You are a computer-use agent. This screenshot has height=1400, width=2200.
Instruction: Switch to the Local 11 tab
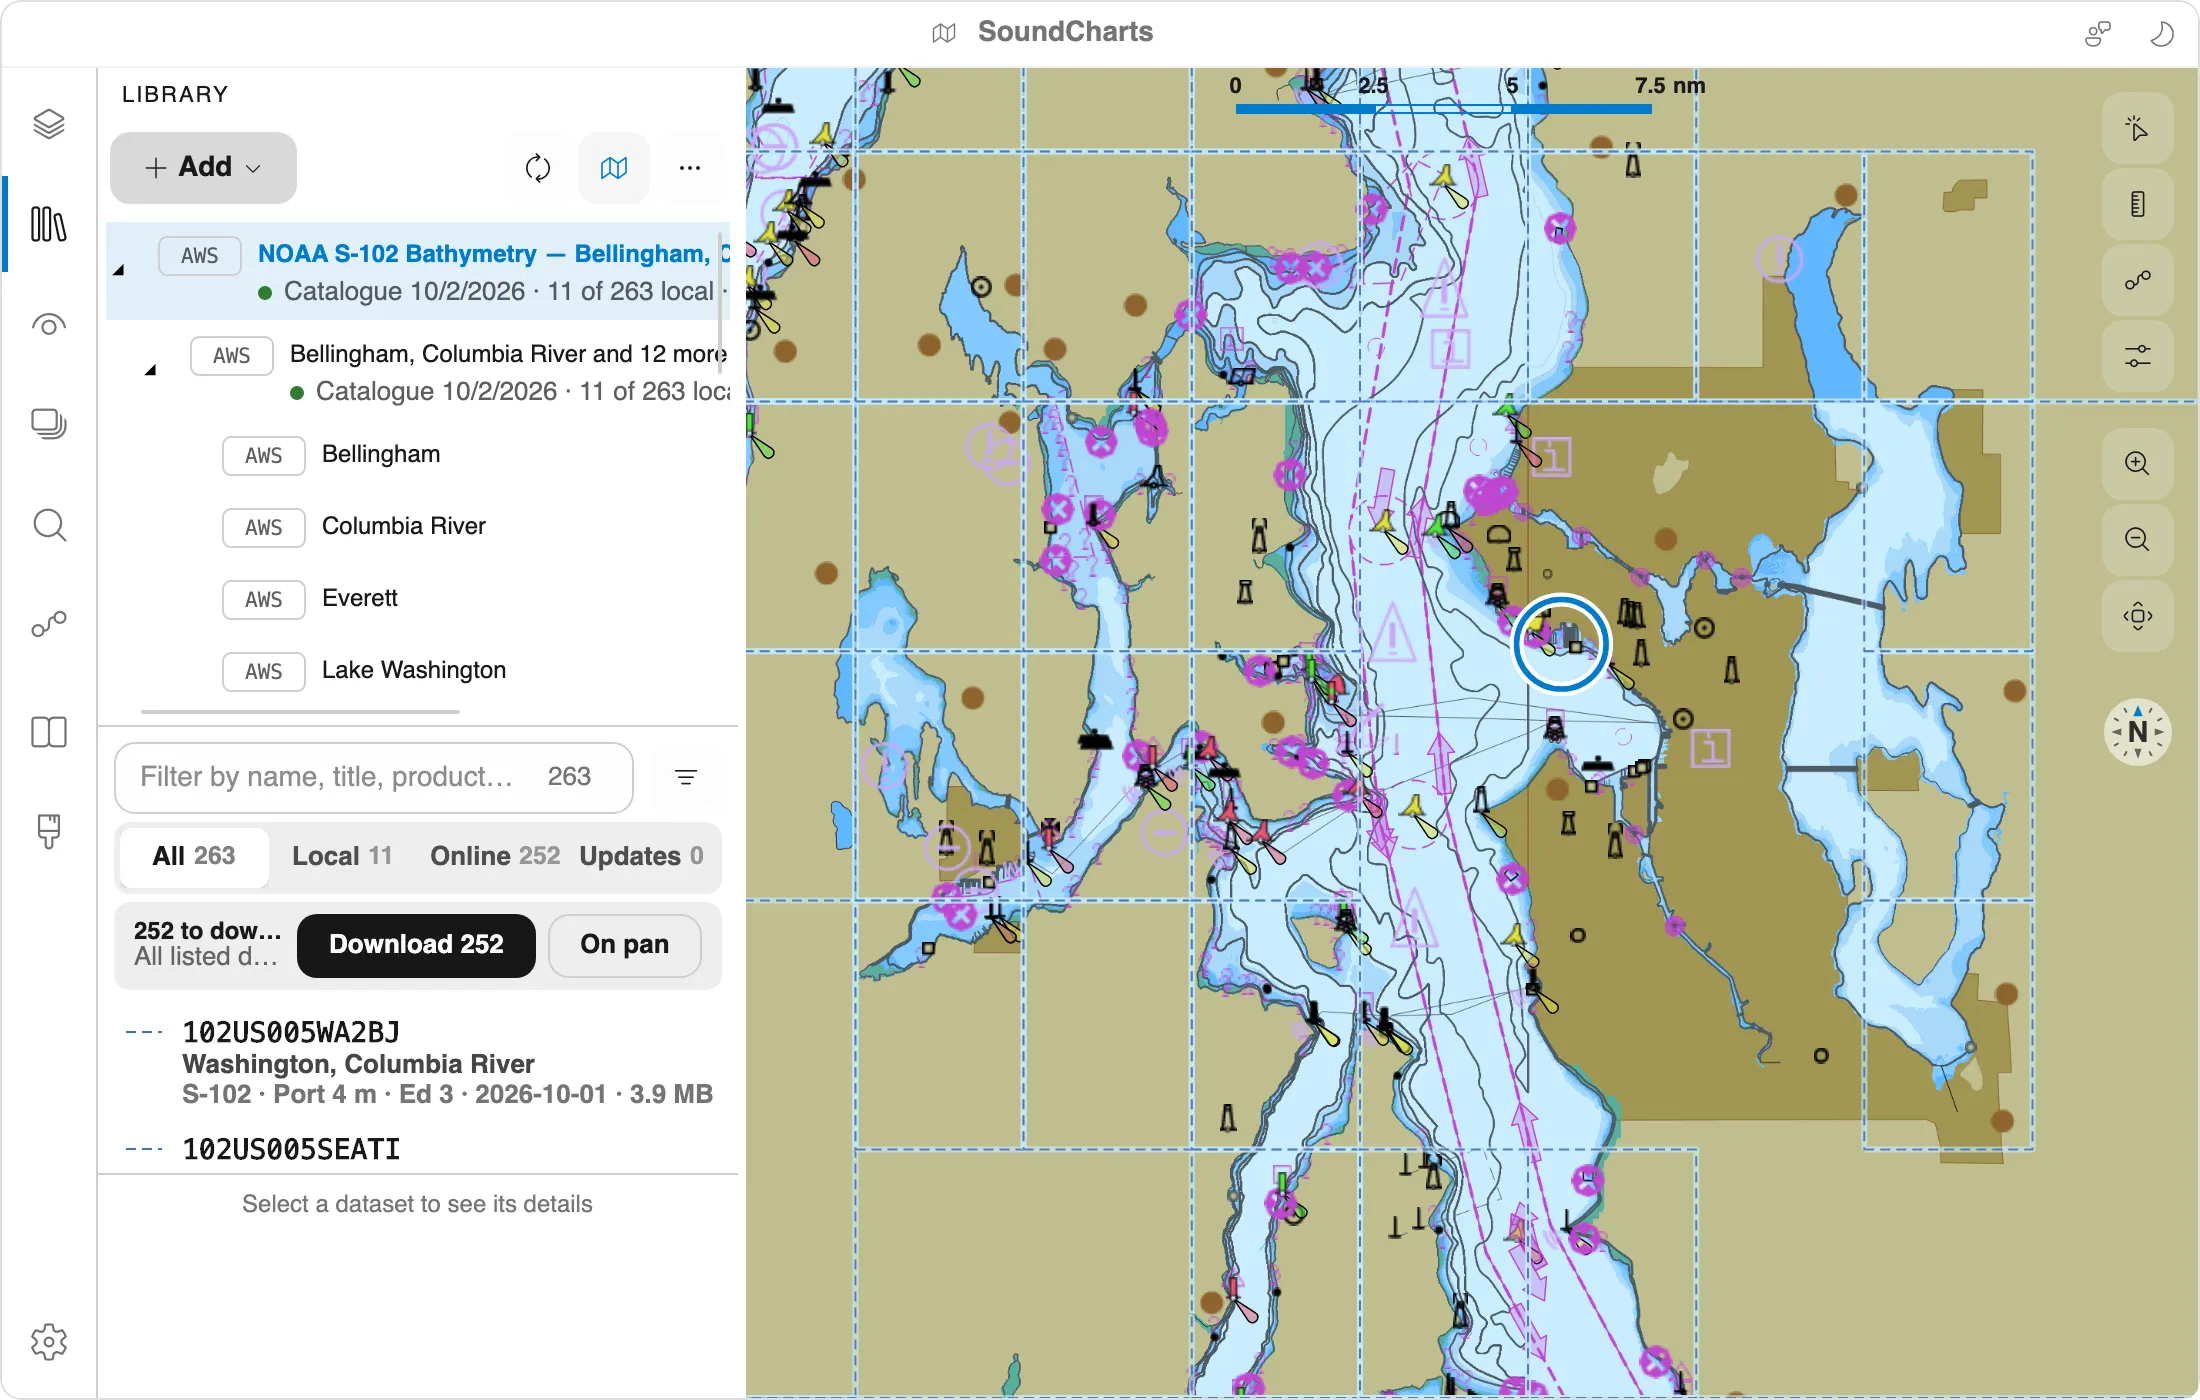[x=342, y=856]
